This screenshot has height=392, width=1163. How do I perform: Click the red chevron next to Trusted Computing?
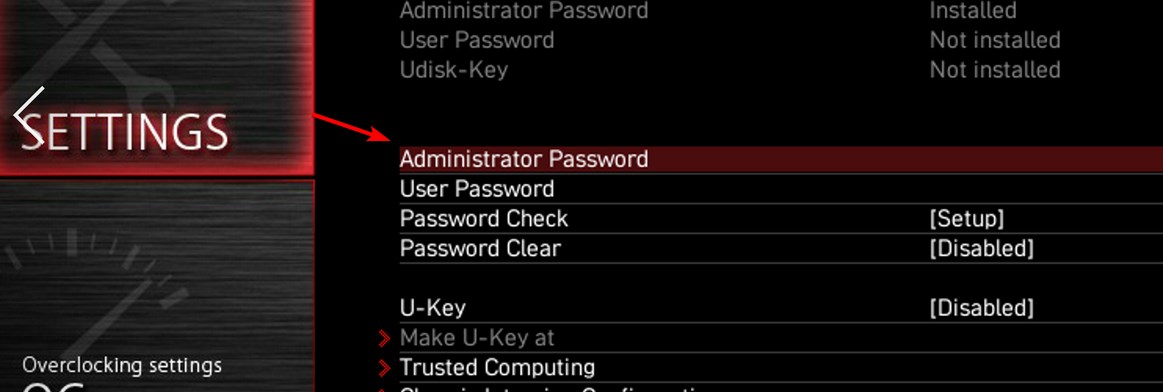[x=384, y=368]
